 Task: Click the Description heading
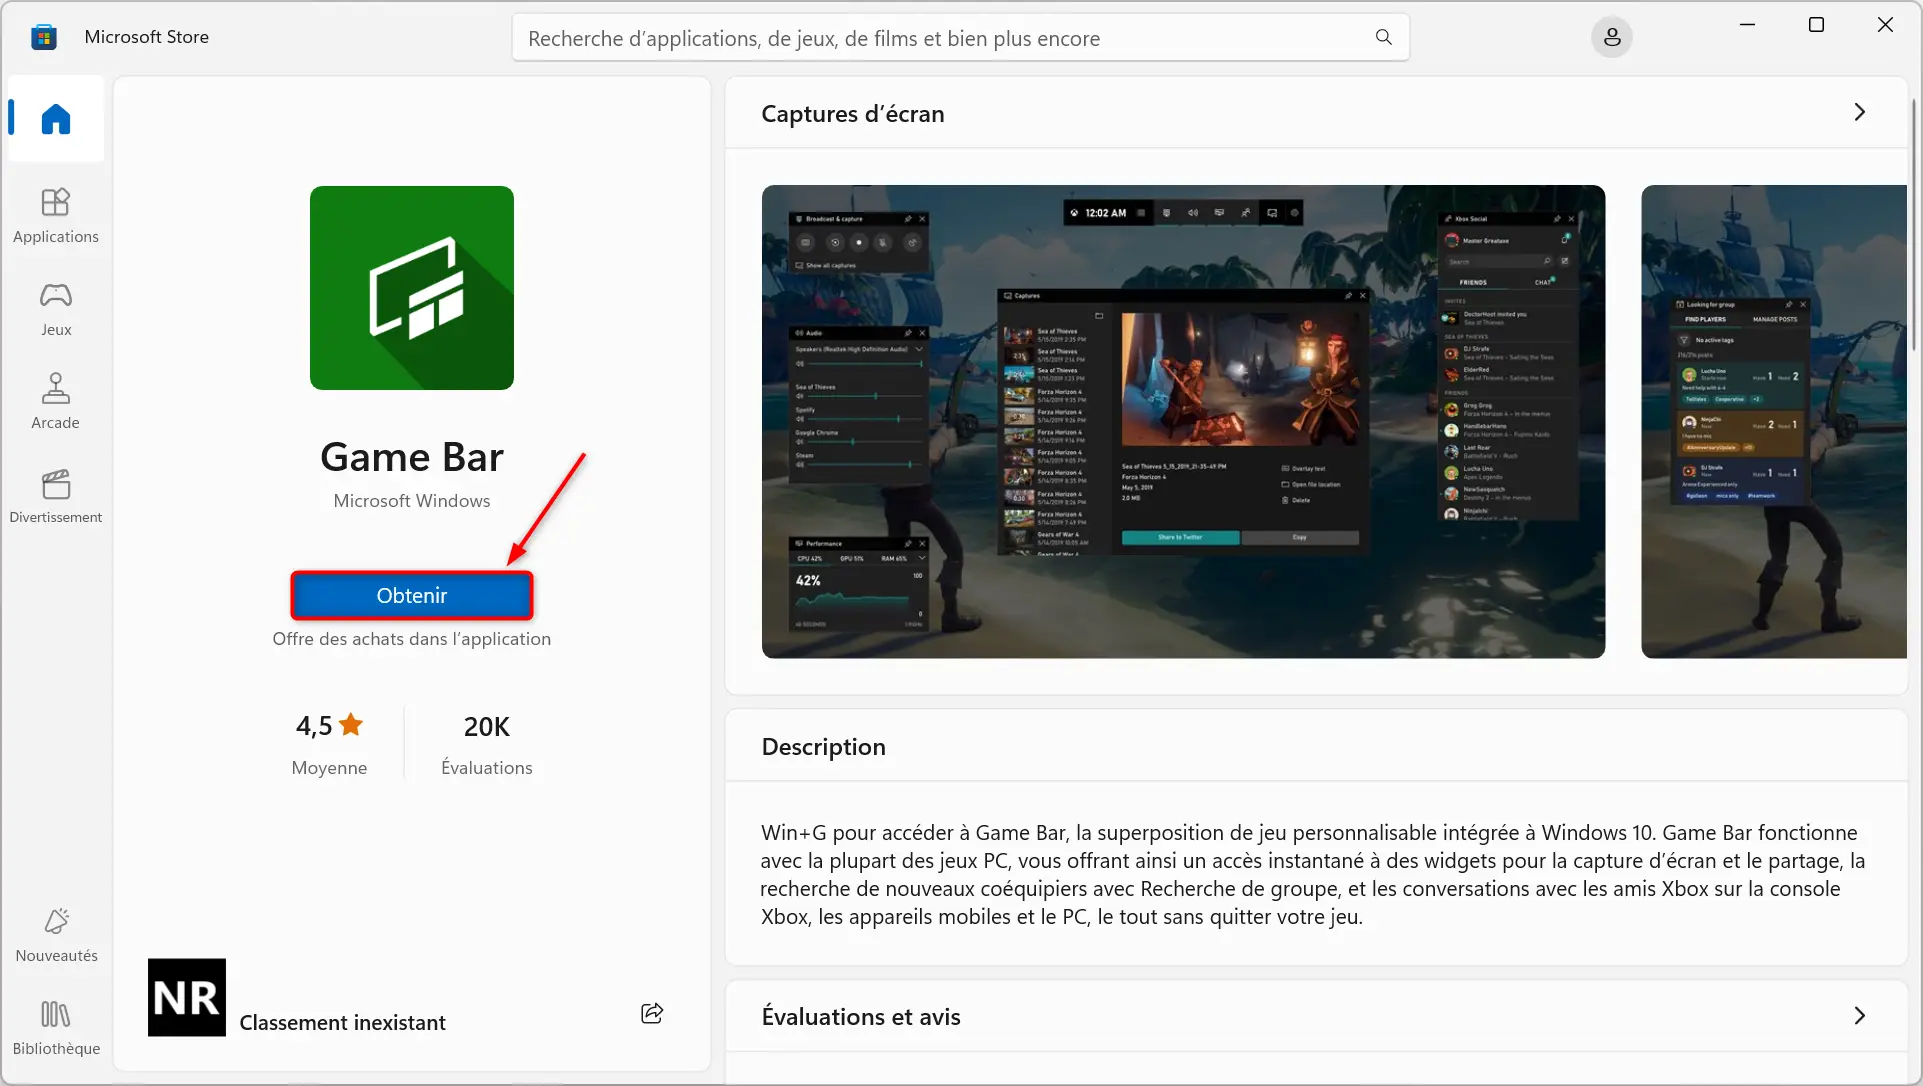pyautogui.click(x=823, y=747)
